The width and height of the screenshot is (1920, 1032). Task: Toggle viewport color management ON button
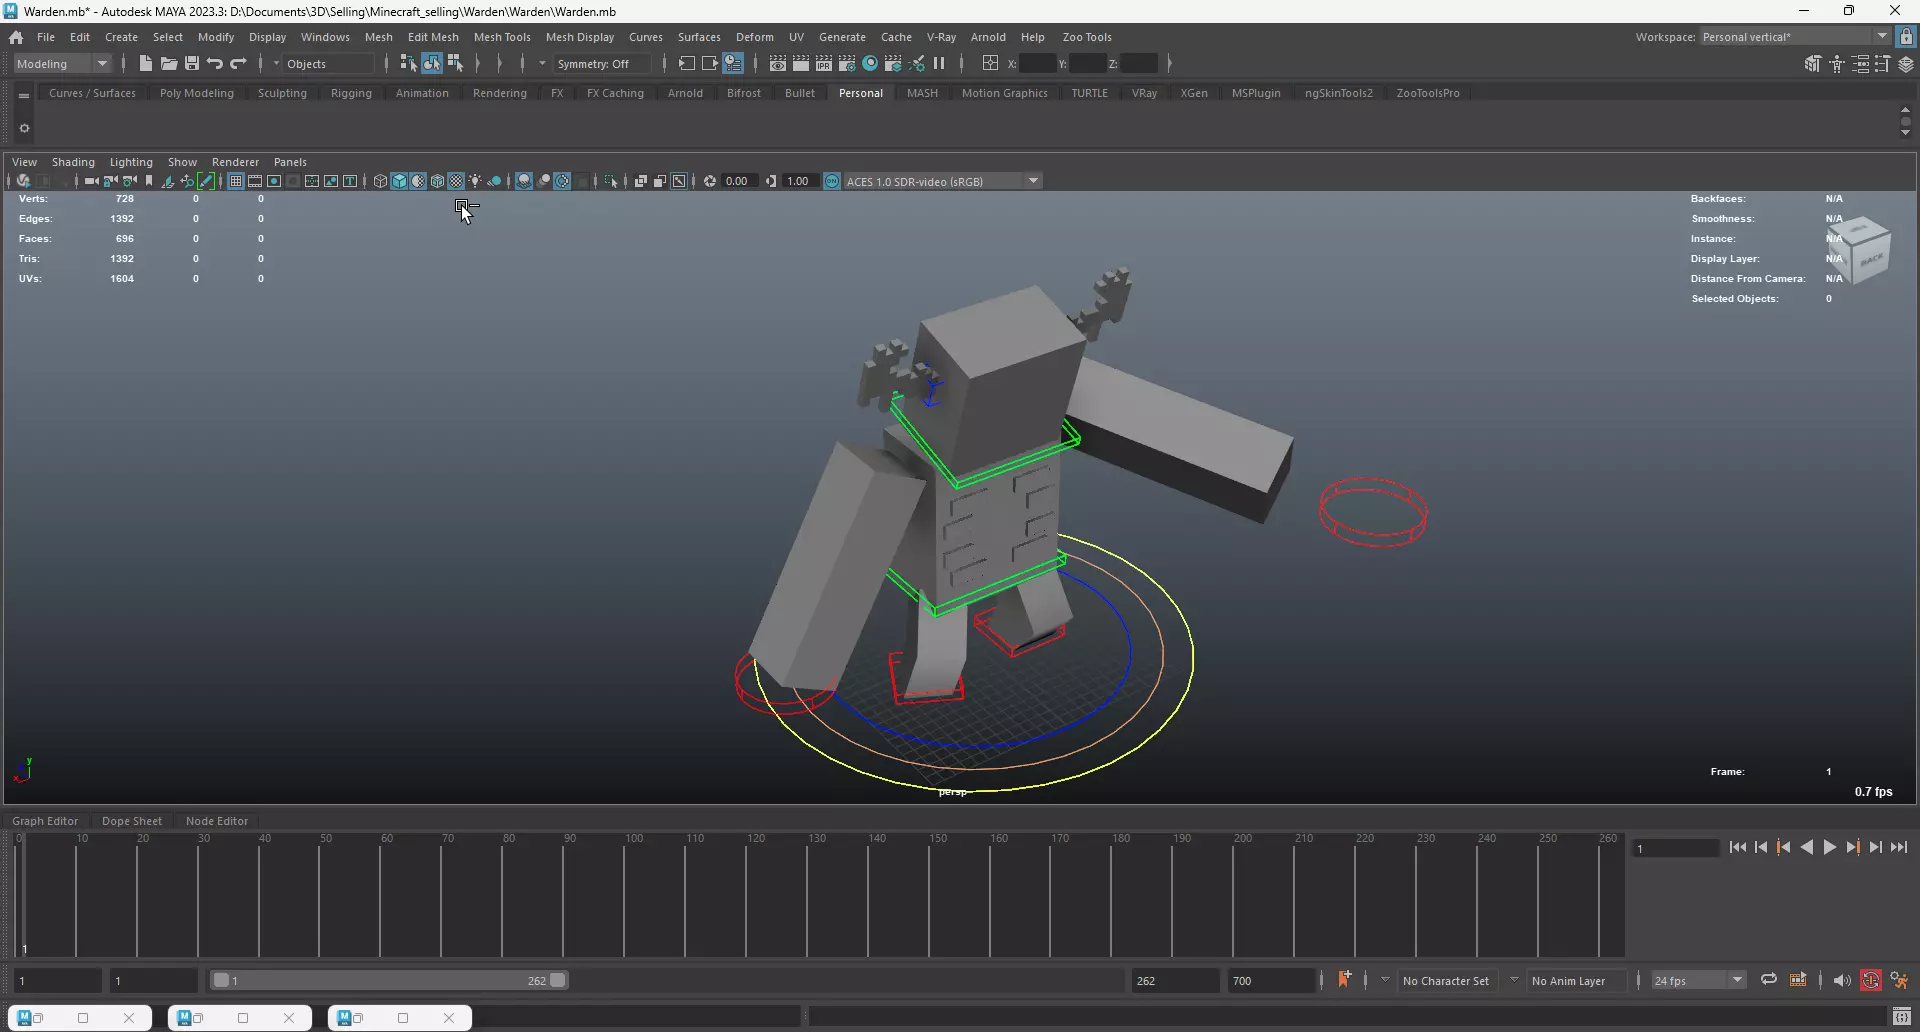[x=832, y=181]
